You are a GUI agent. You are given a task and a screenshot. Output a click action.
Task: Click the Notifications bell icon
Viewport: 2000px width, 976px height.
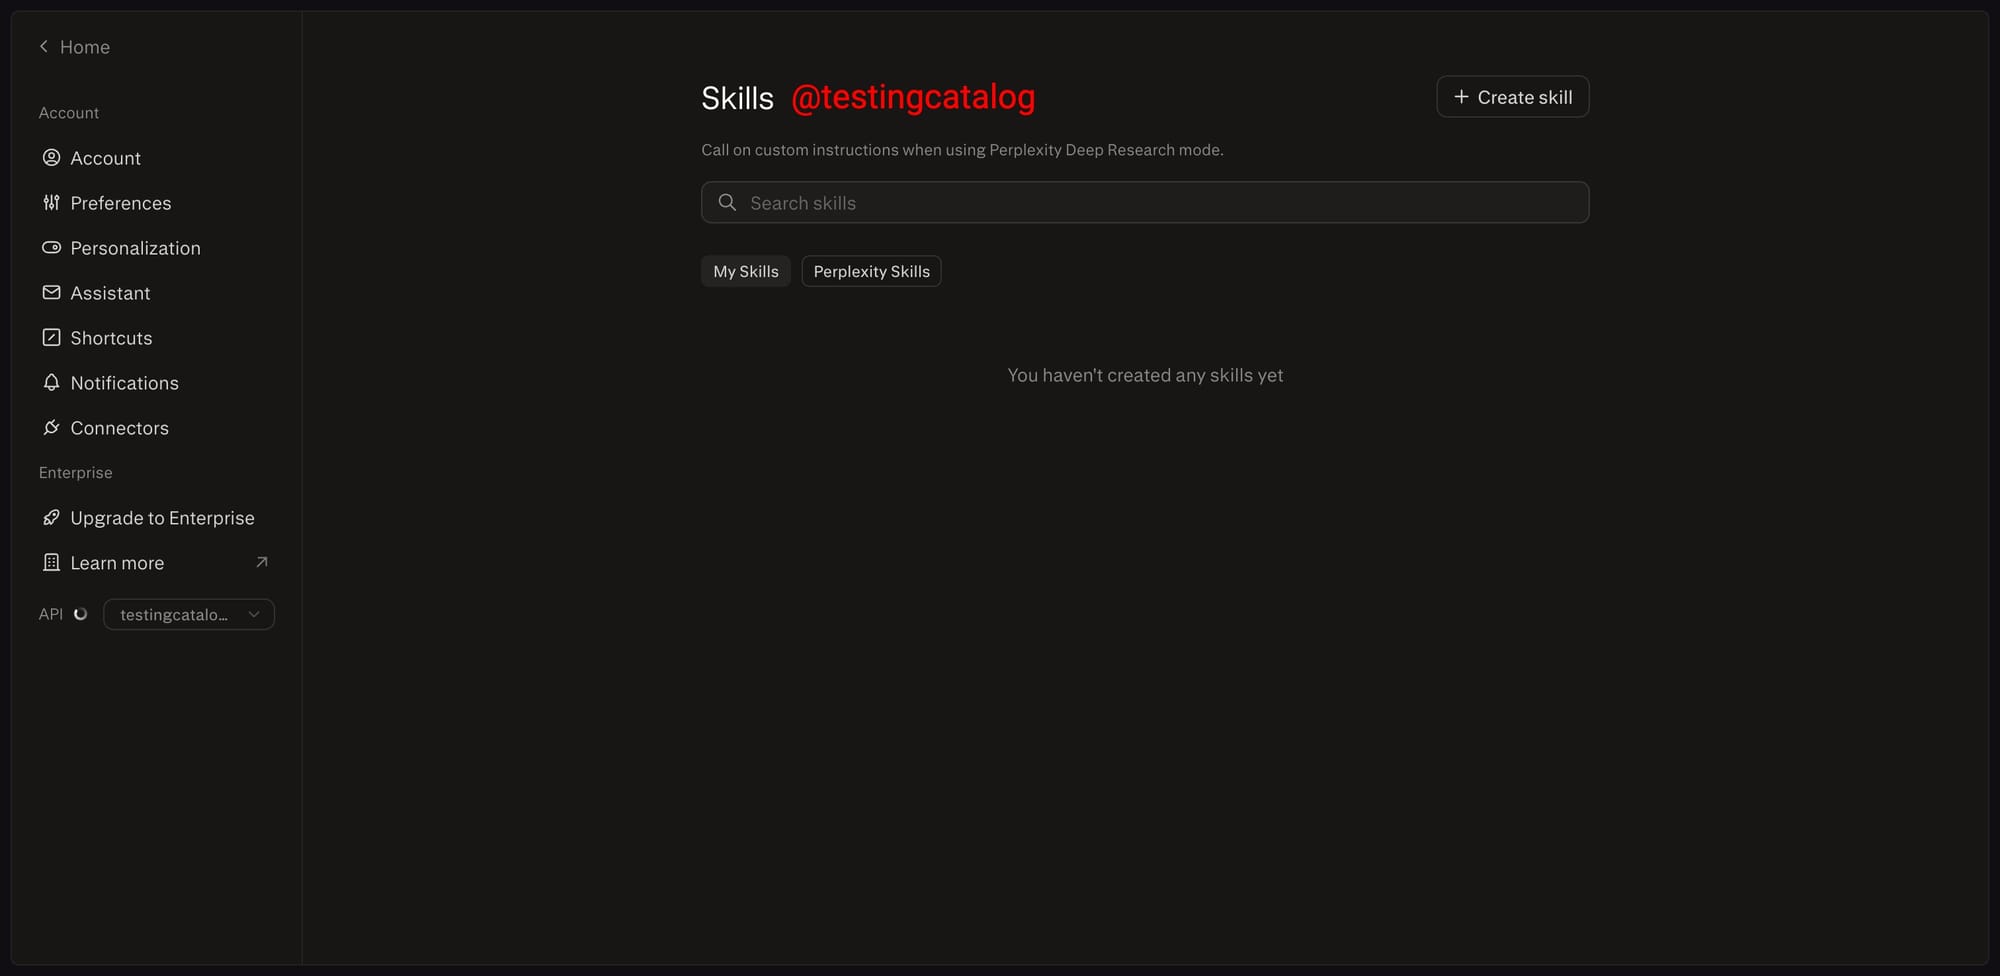(51, 383)
